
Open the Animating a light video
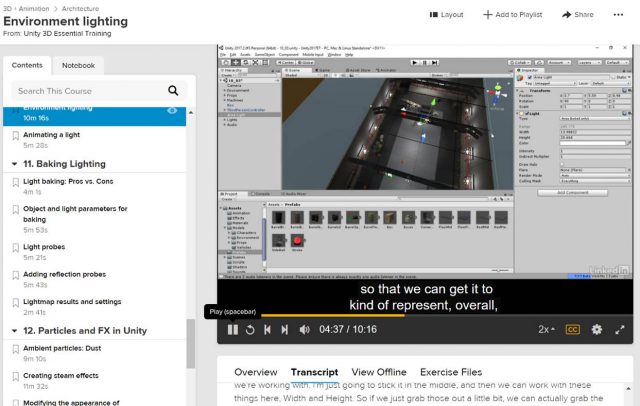51,135
